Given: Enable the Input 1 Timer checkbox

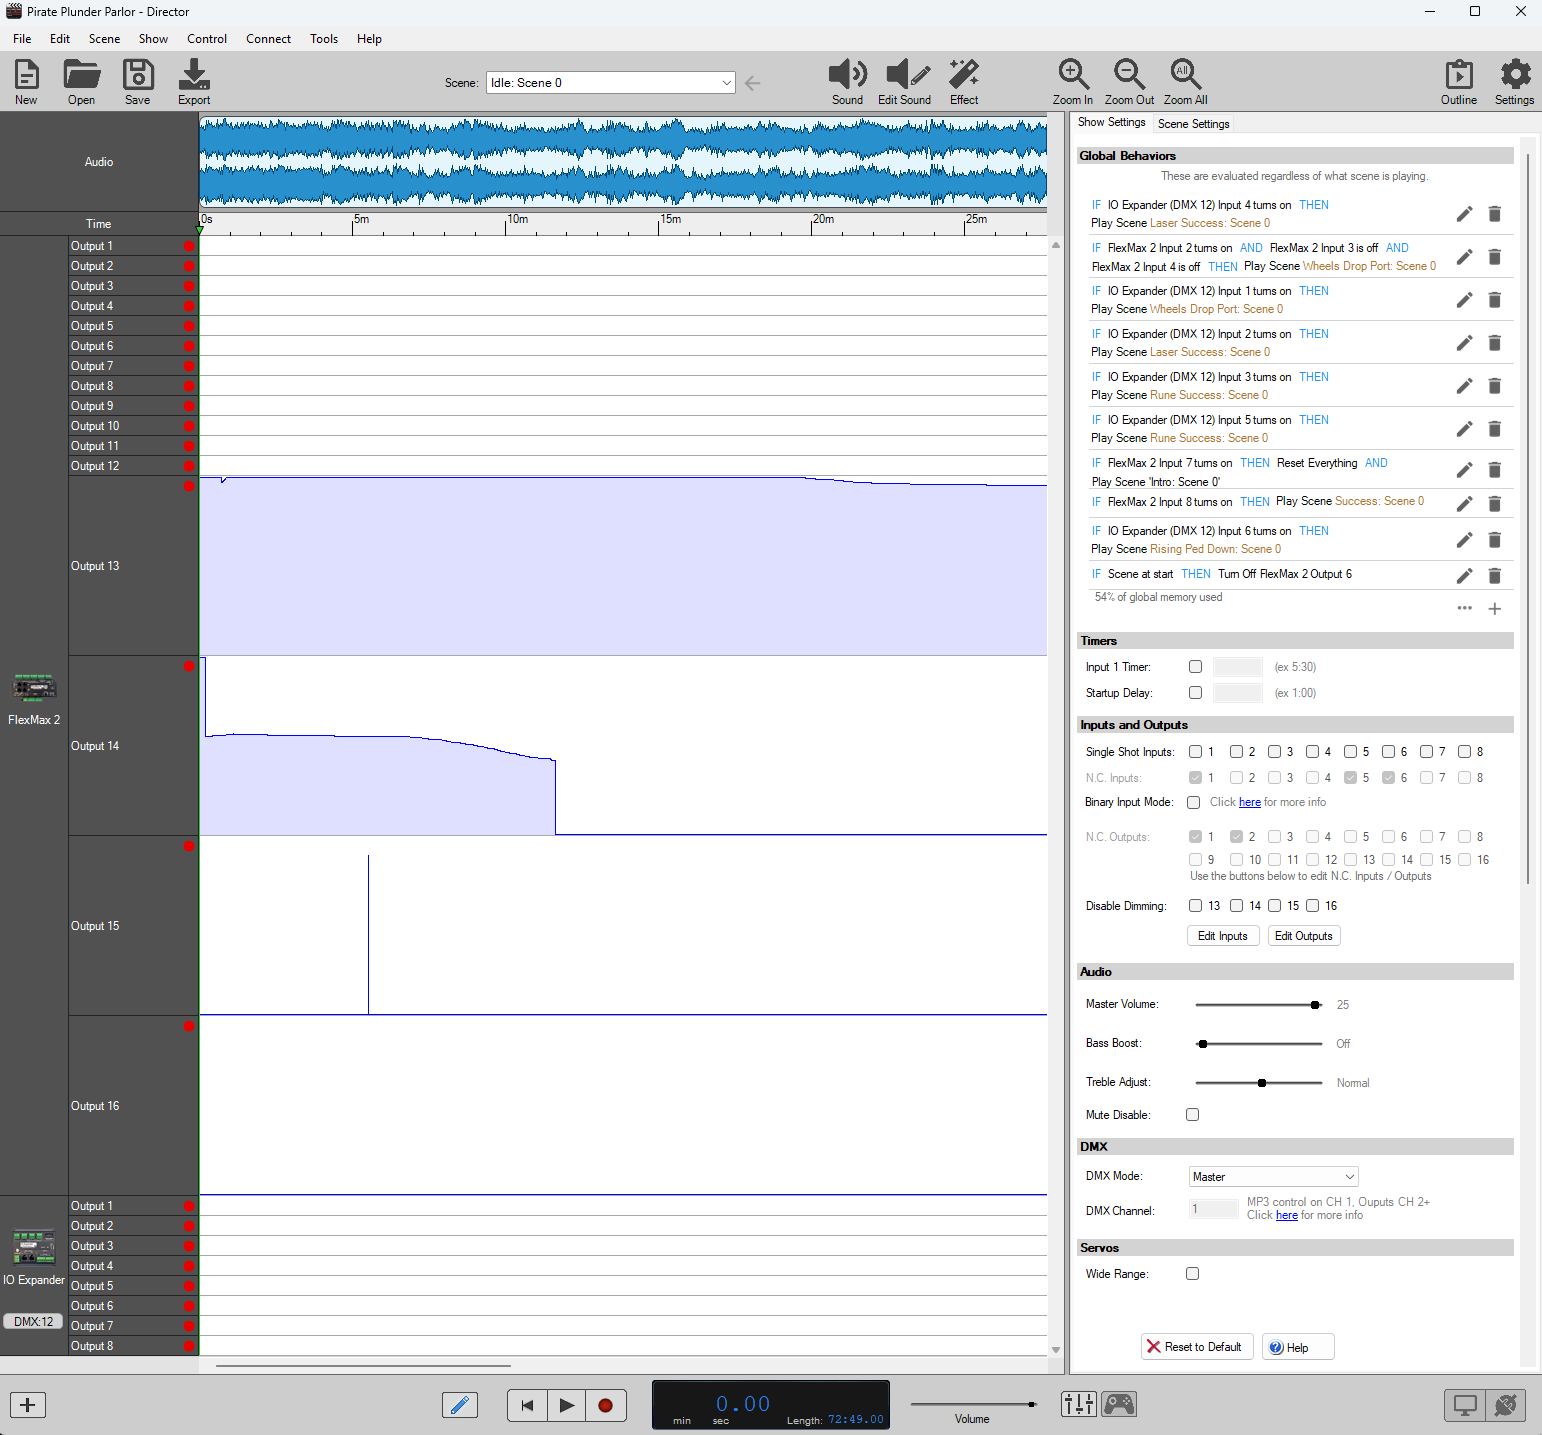Looking at the screenshot, I should 1195,667.
